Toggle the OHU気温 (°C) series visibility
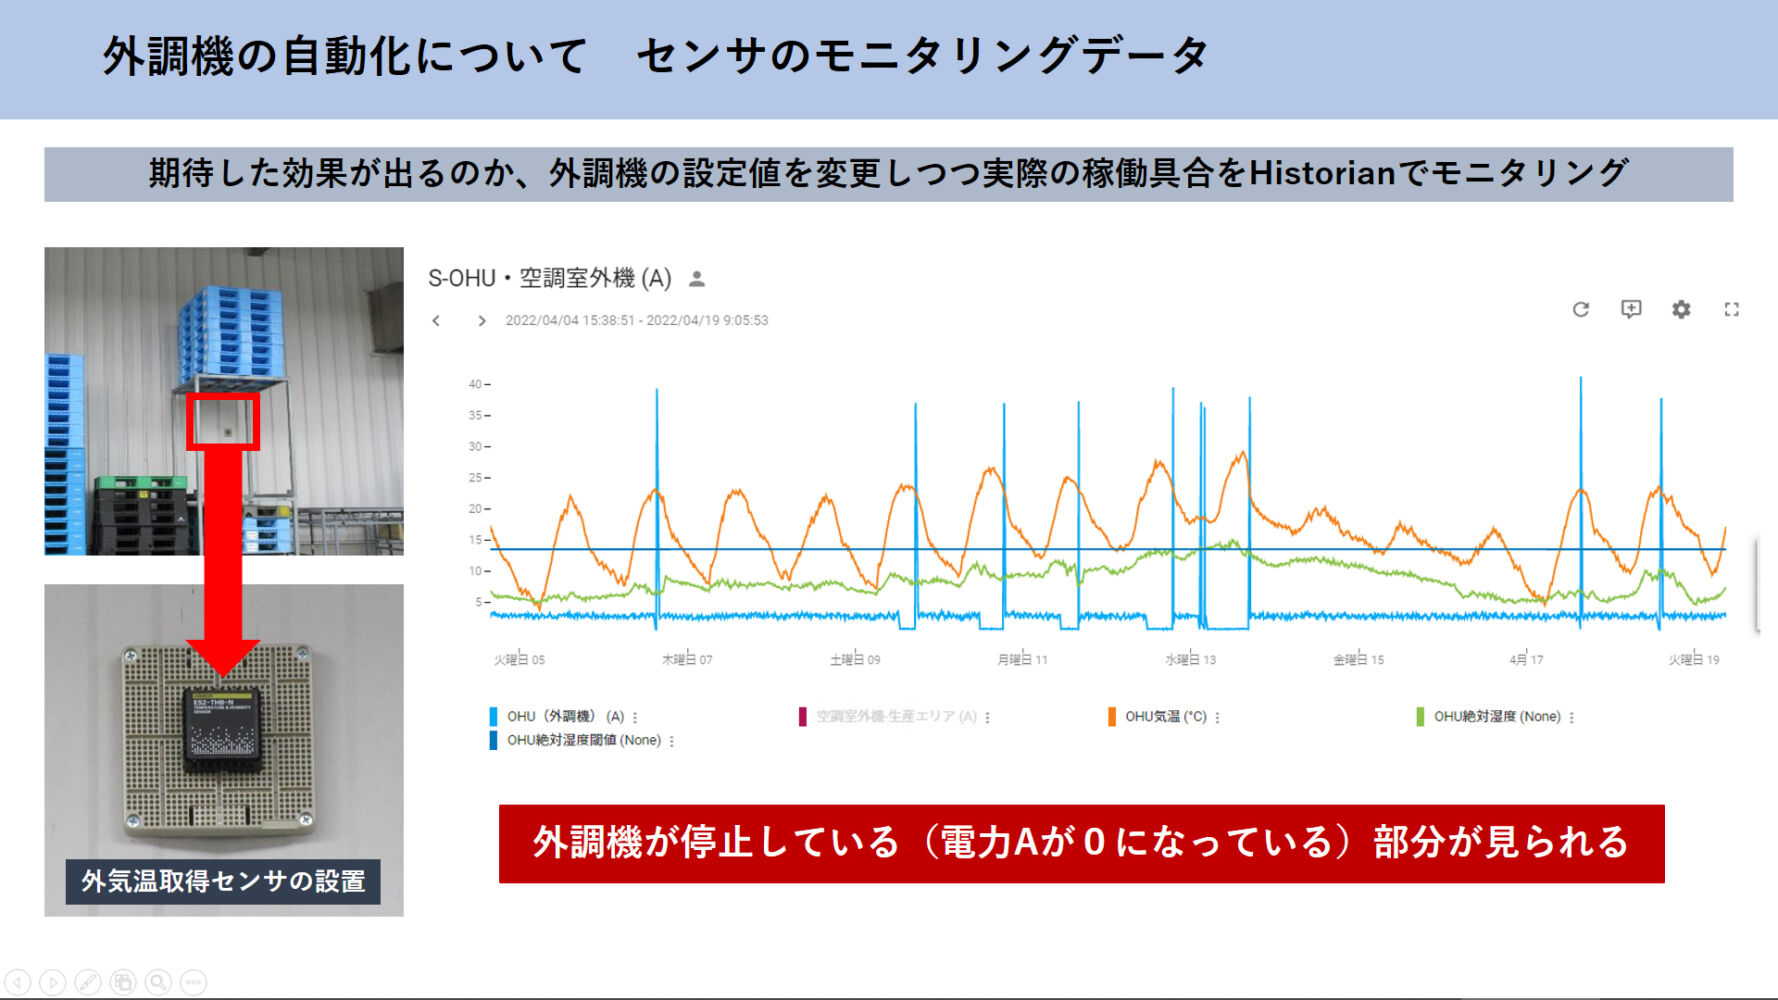Image resolution: width=1778 pixels, height=1000 pixels. pos(1165,717)
